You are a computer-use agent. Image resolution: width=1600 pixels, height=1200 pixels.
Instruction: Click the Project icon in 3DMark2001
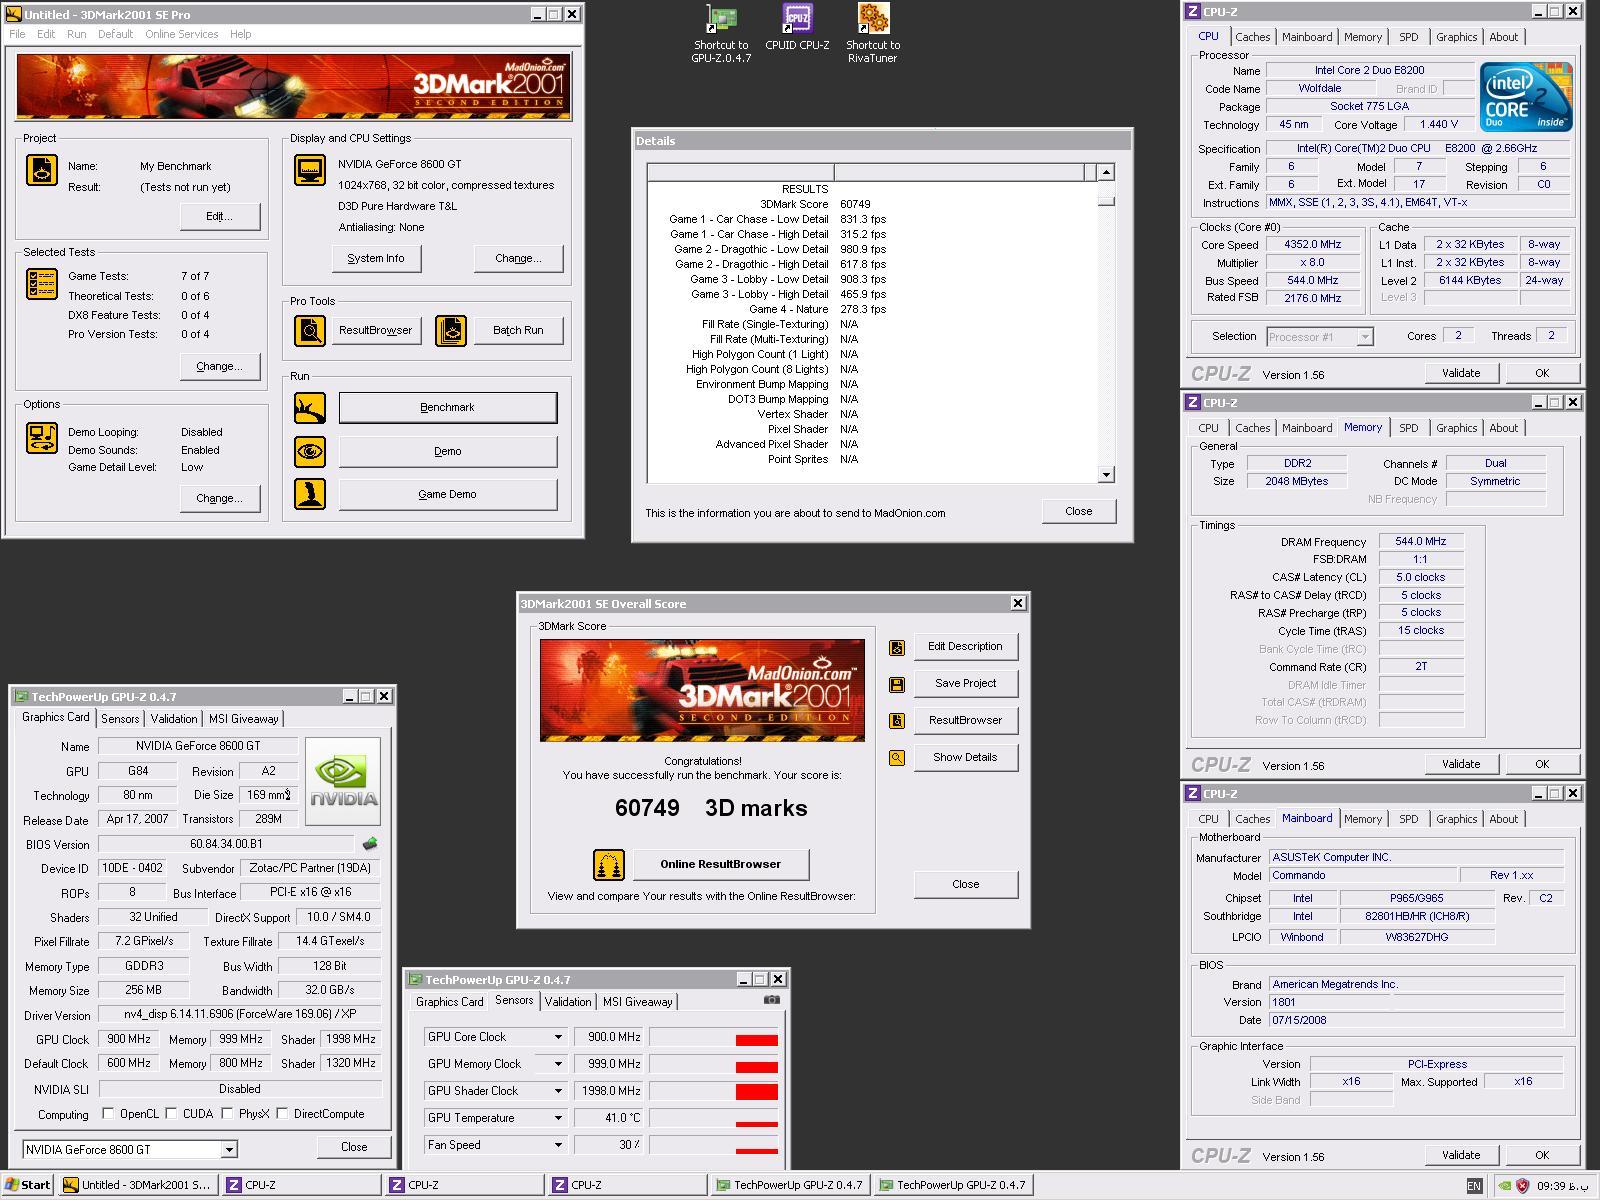pos(42,170)
